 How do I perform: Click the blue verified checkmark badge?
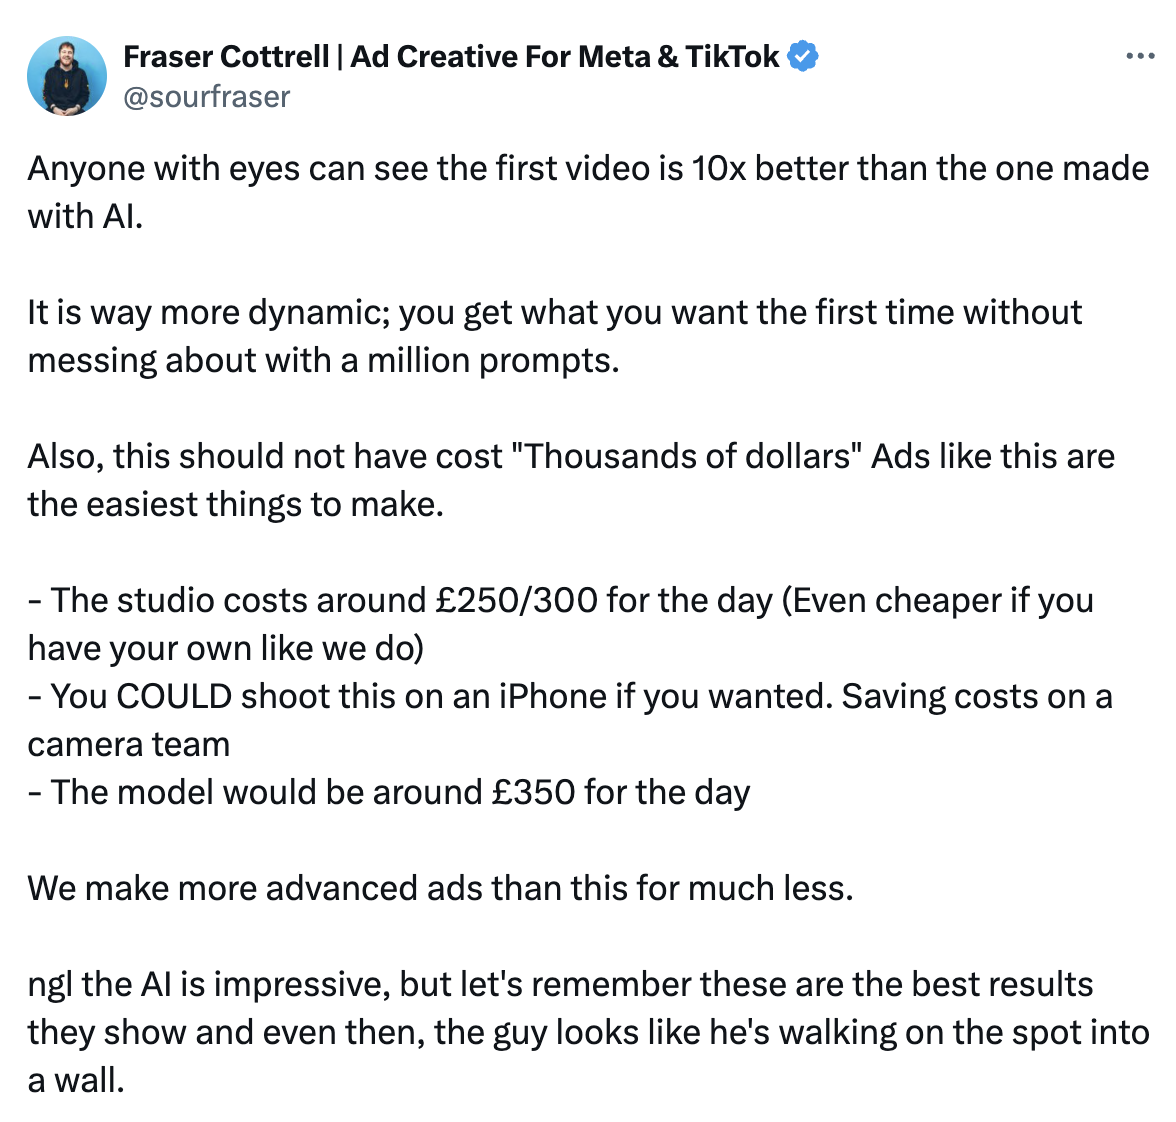tap(803, 56)
